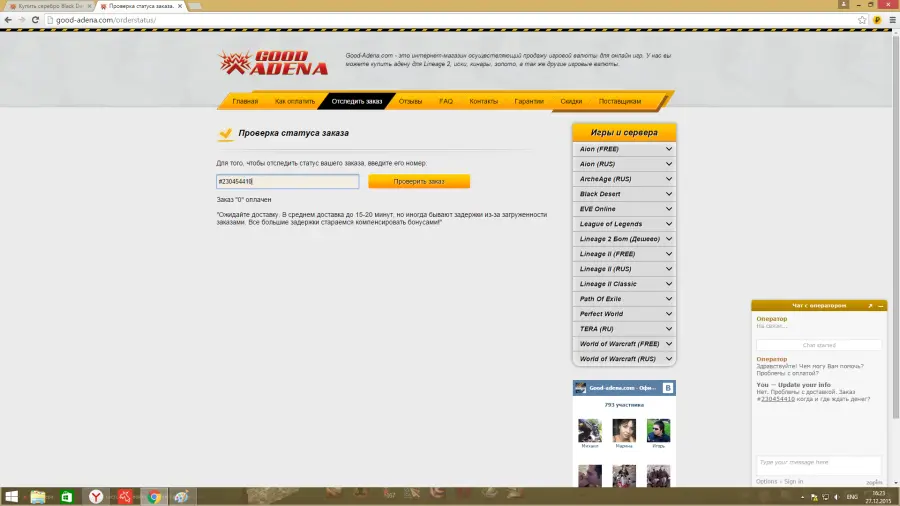Viewport: 900px width, 506px height.
Task: Open Отследить заказ menu item
Action: click(x=356, y=101)
